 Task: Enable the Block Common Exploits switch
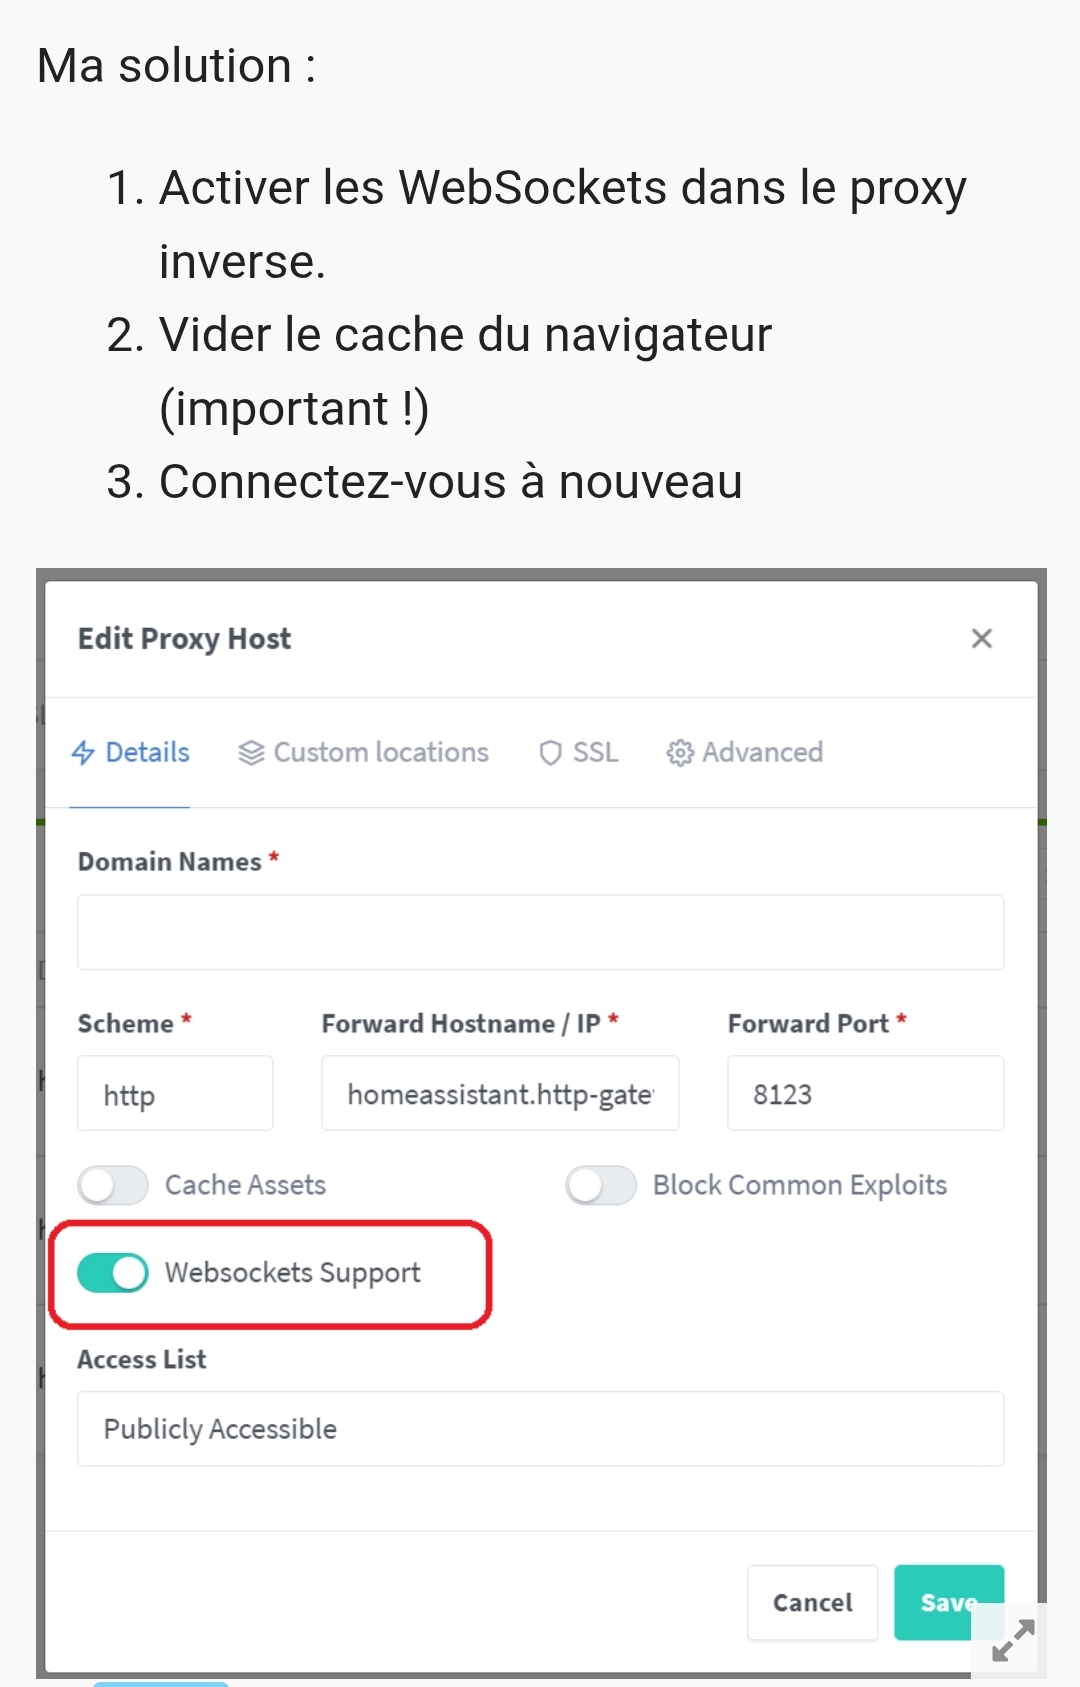(x=601, y=1186)
